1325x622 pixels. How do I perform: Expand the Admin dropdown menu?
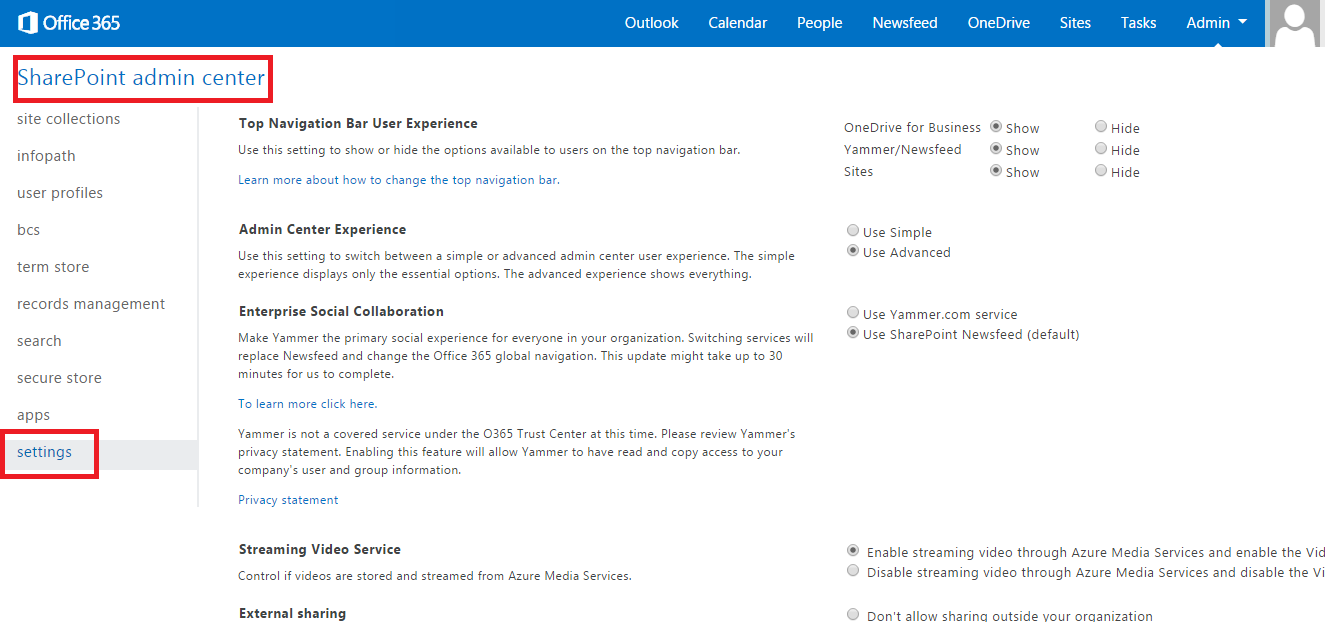pyautogui.click(x=1216, y=23)
